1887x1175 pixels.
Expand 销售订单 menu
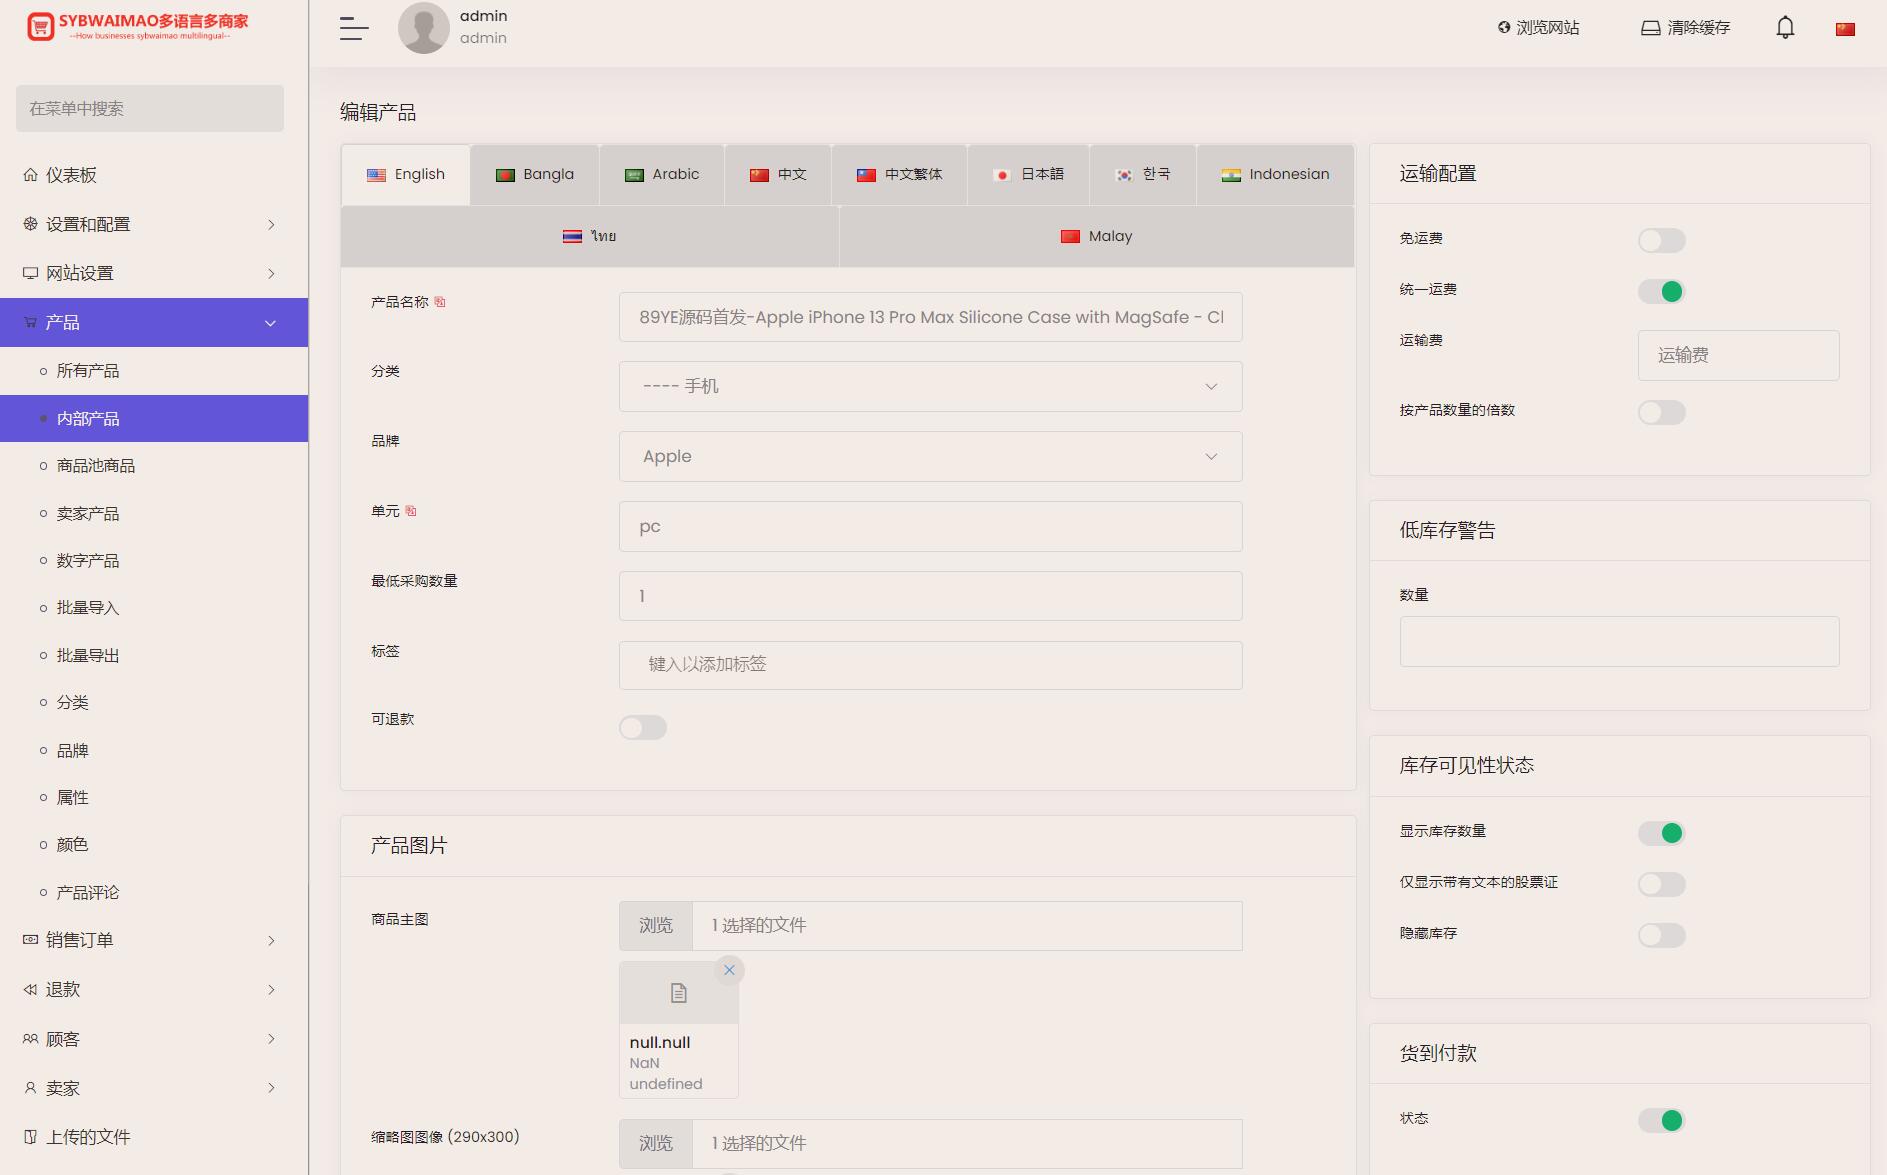click(154, 940)
